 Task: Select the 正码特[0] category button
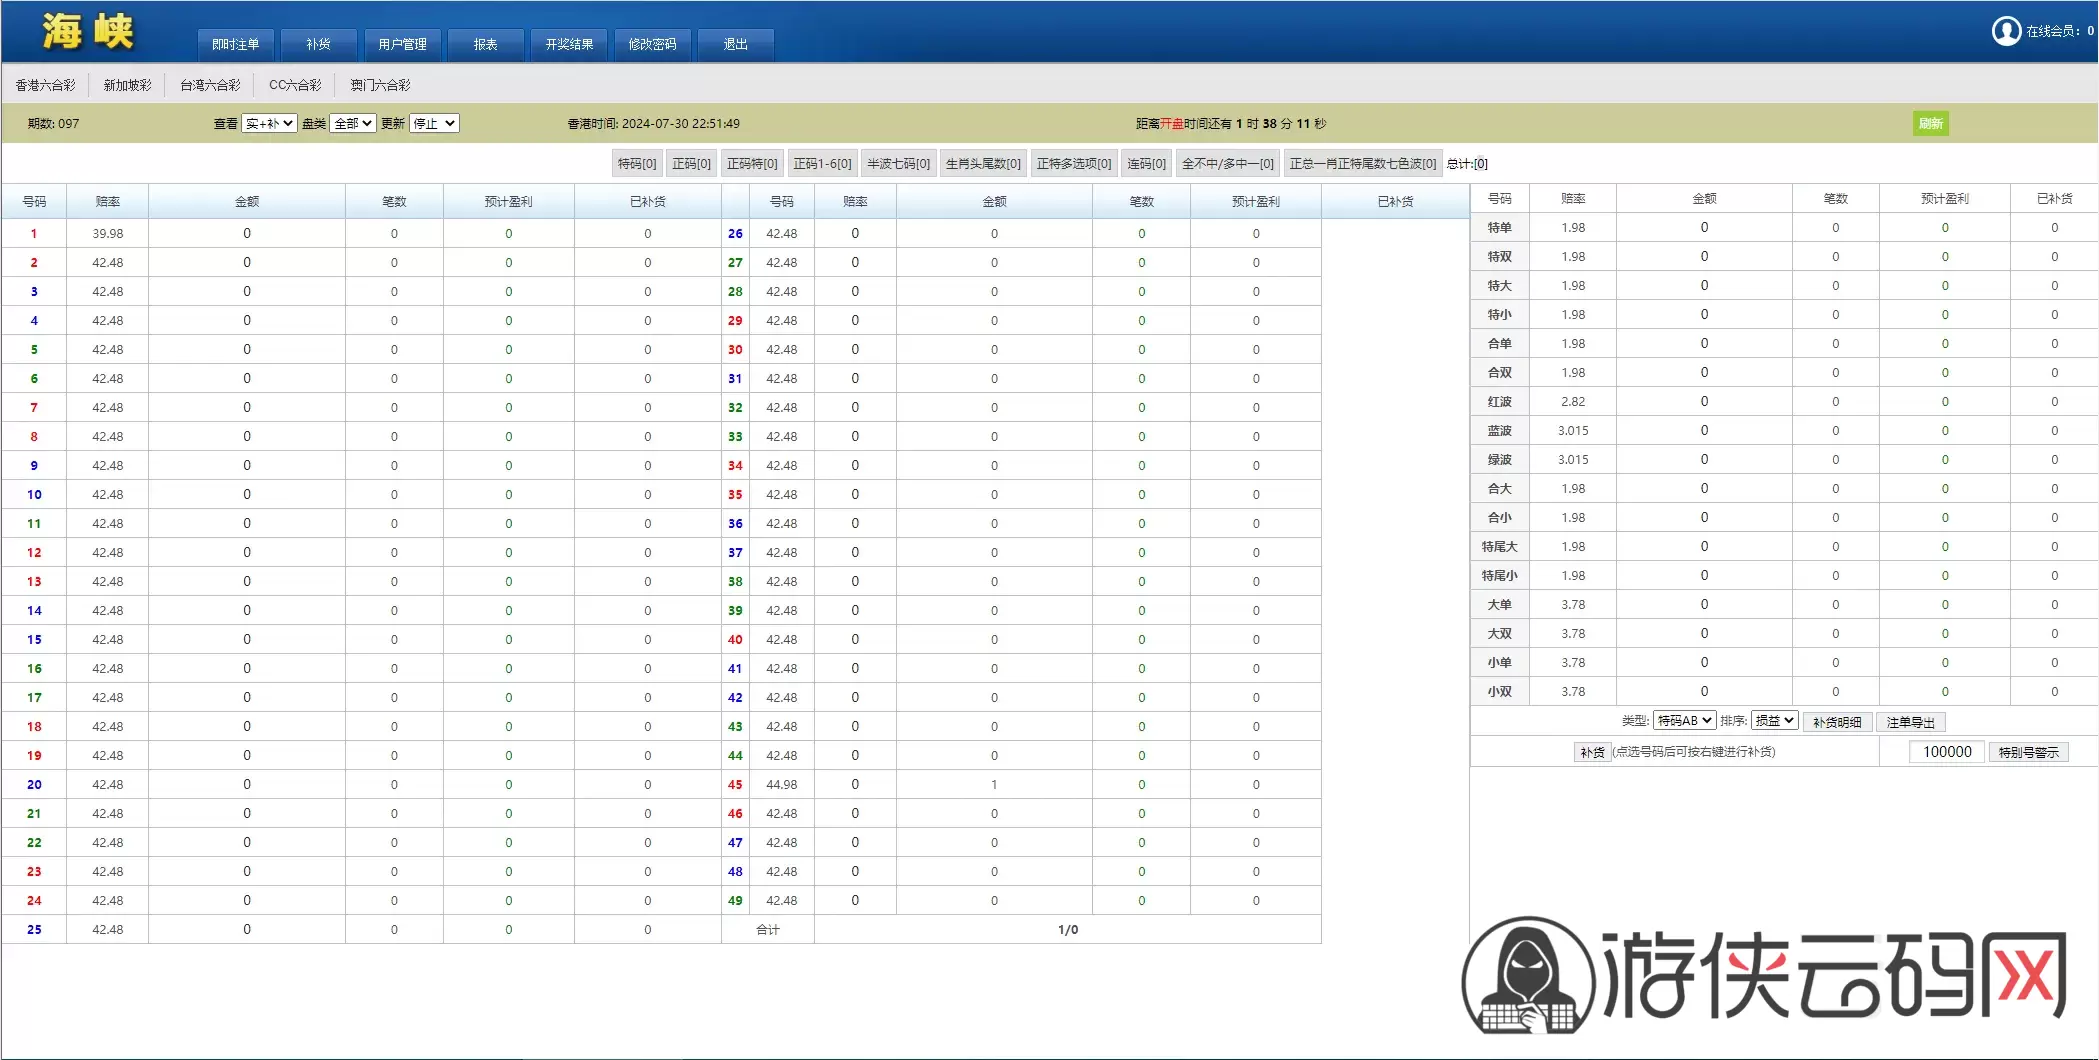click(752, 163)
